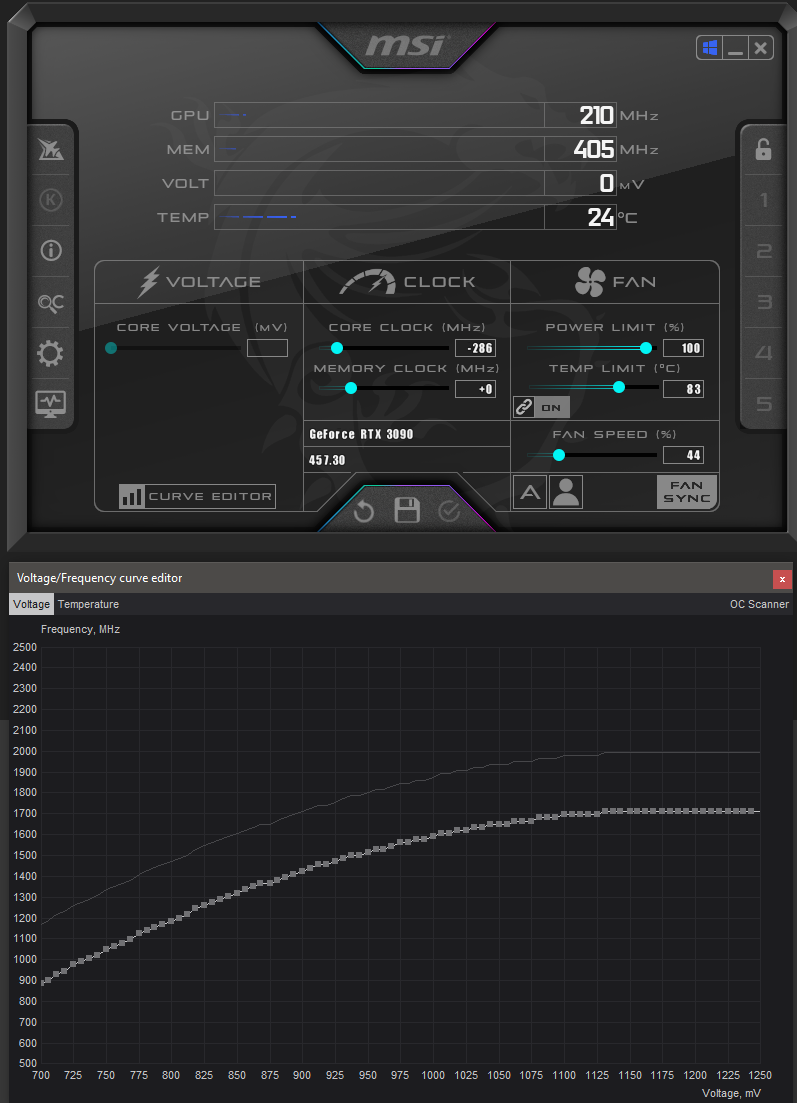Click the MSI logo at top

(405, 46)
